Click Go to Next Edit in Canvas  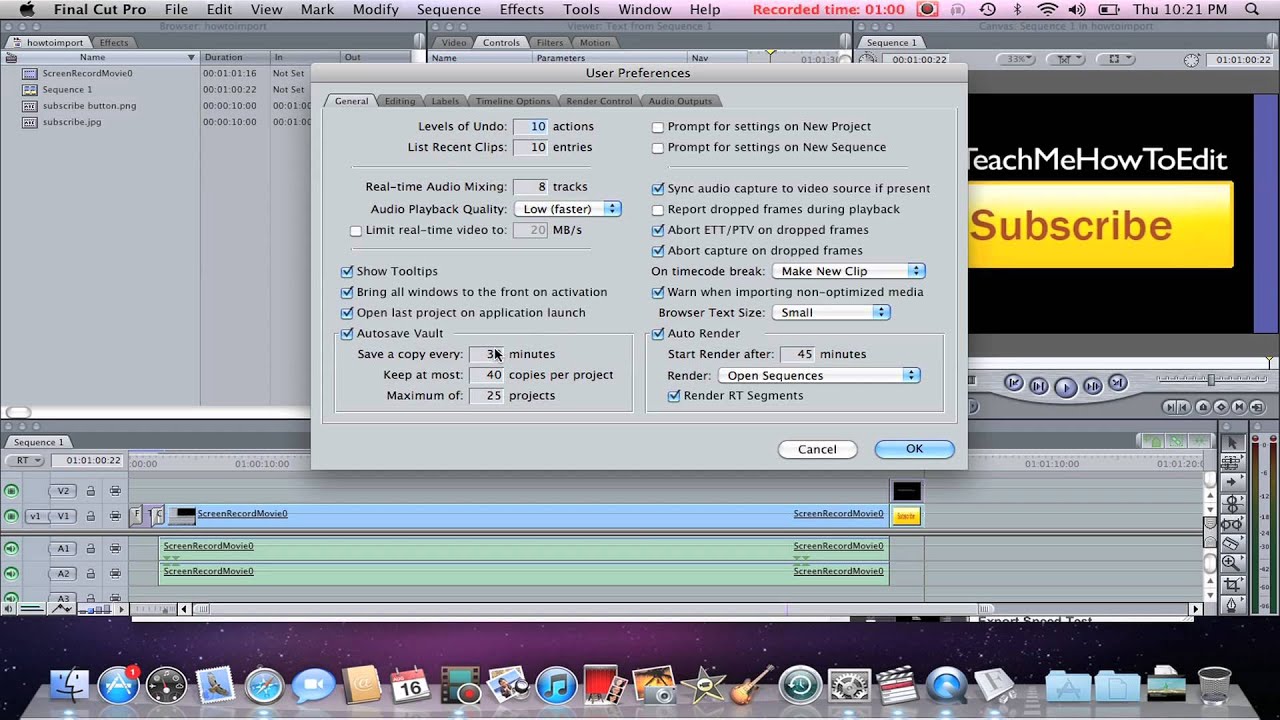(1118, 383)
